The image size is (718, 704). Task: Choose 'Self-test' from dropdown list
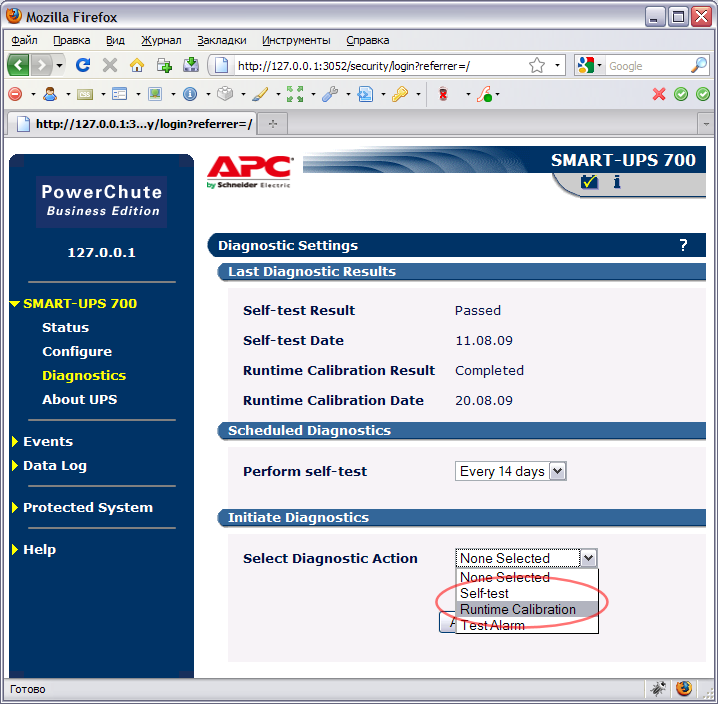(527, 593)
